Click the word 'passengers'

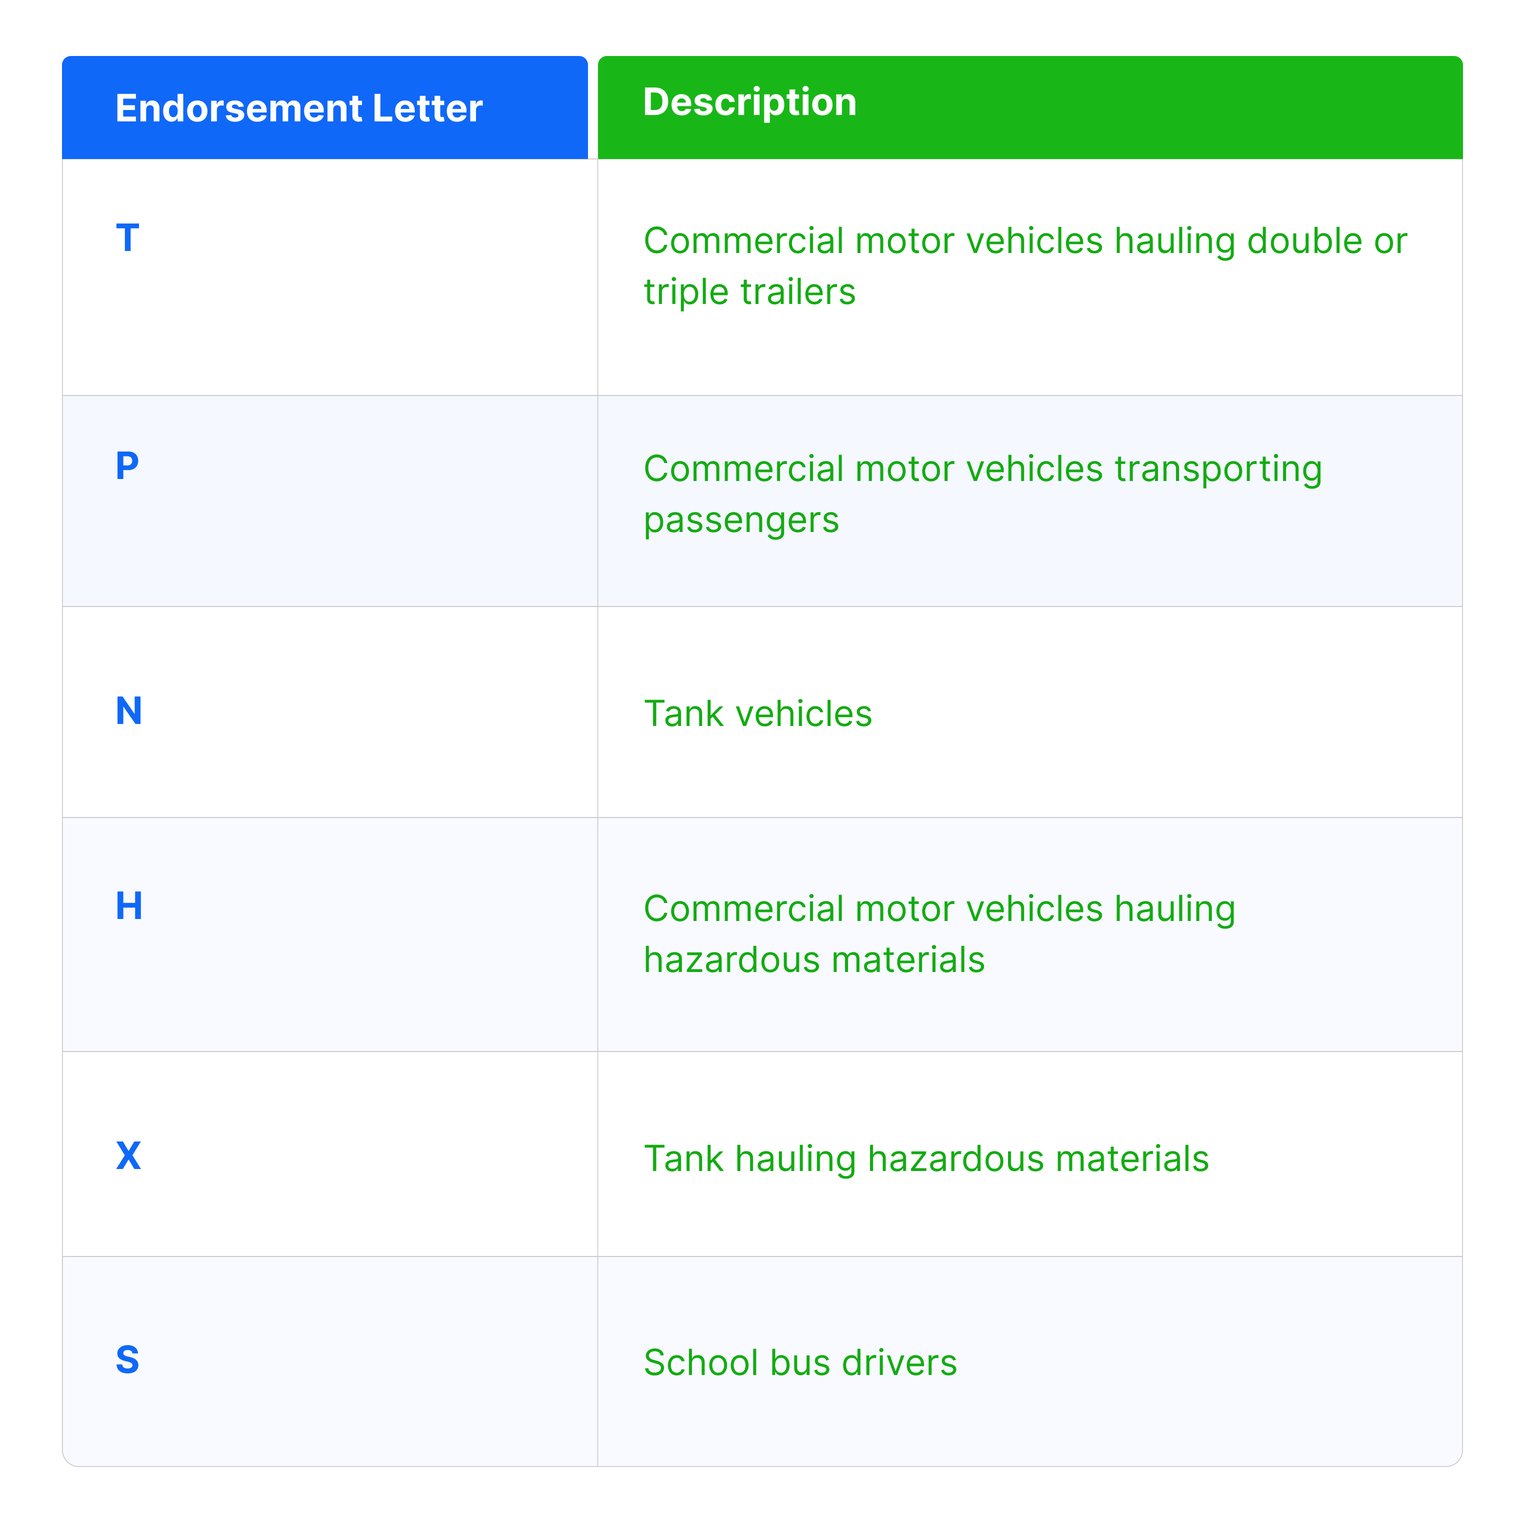(x=741, y=521)
